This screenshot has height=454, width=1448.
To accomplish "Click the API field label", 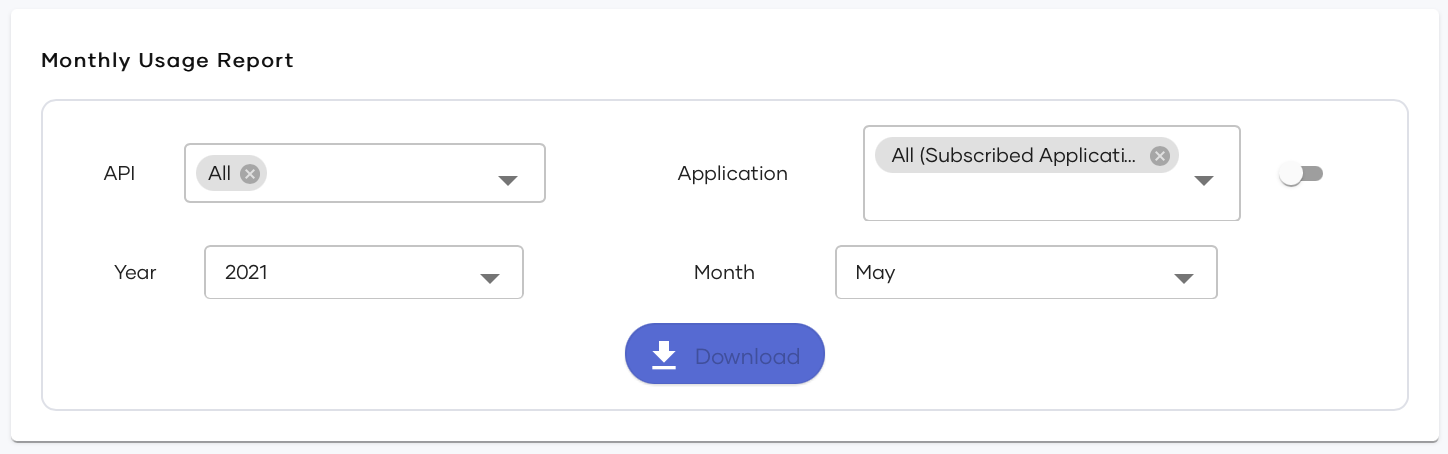I will pos(119,173).
